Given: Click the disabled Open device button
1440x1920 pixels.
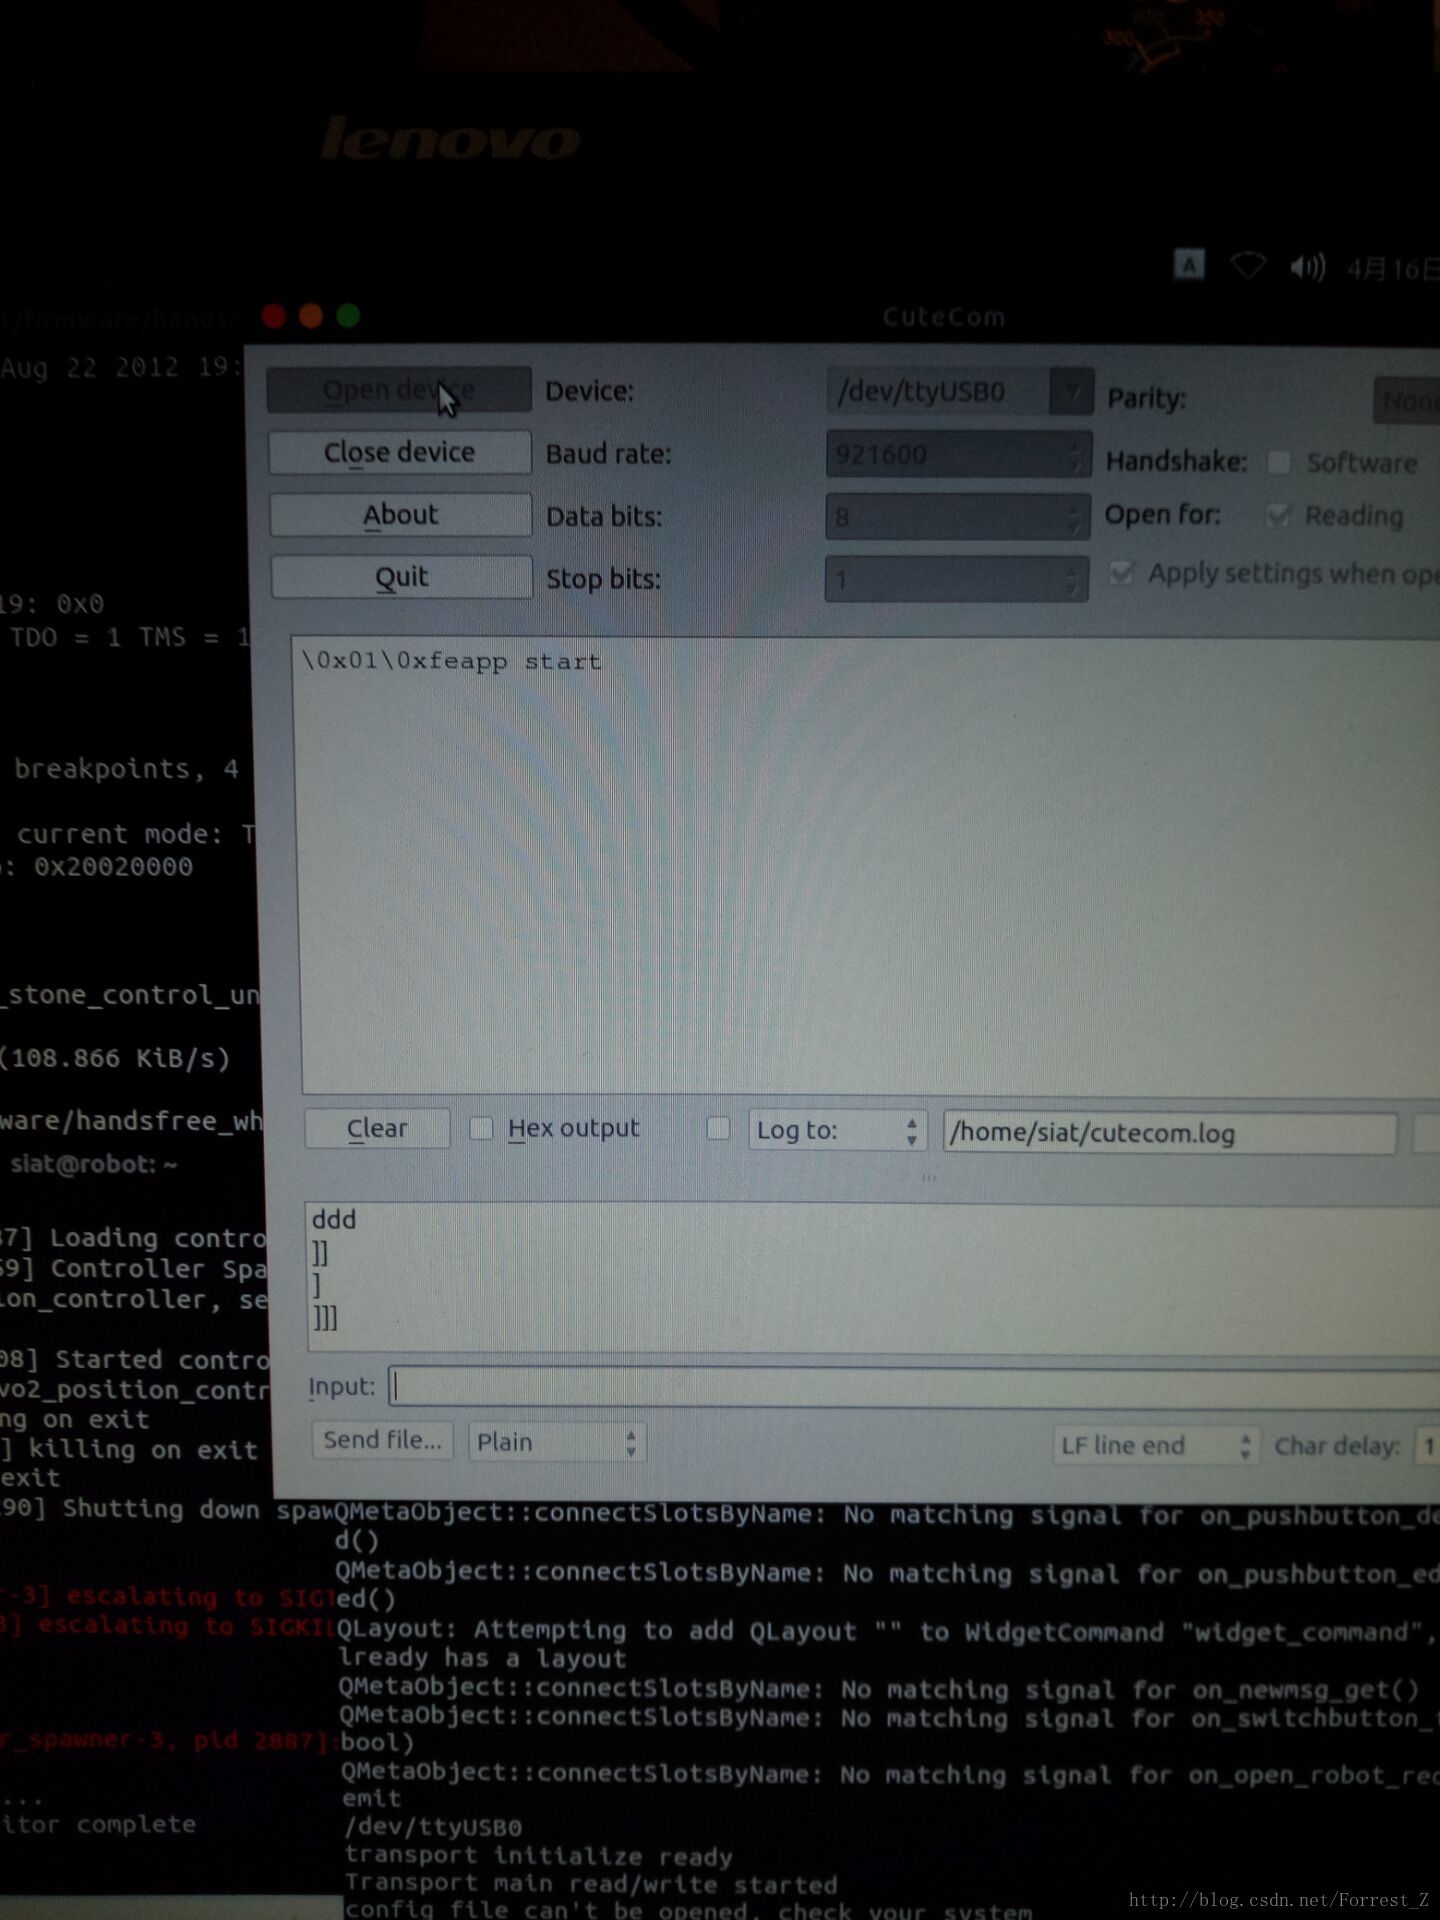Looking at the screenshot, I should pos(399,390).
